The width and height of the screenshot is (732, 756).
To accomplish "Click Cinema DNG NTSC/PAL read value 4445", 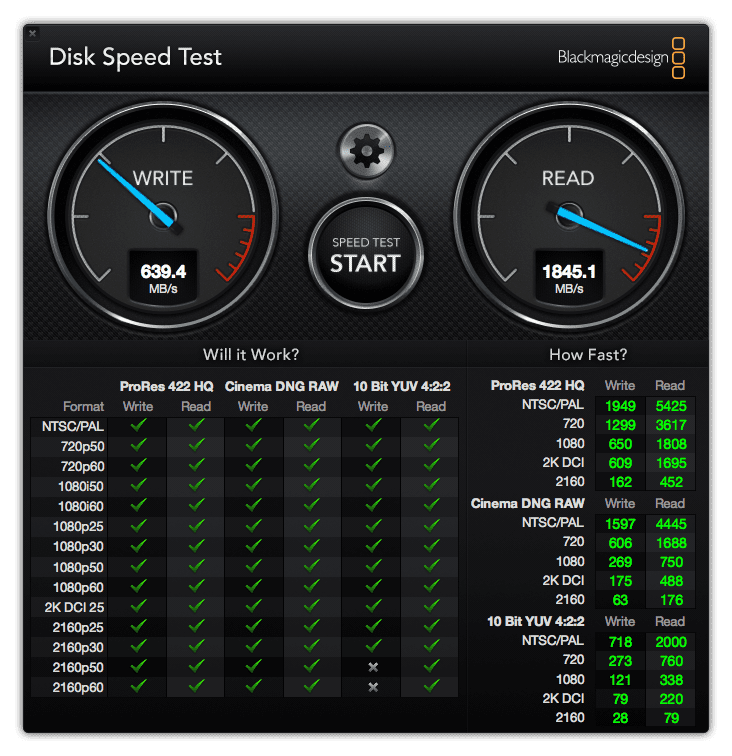I will (x=671, y=524).
